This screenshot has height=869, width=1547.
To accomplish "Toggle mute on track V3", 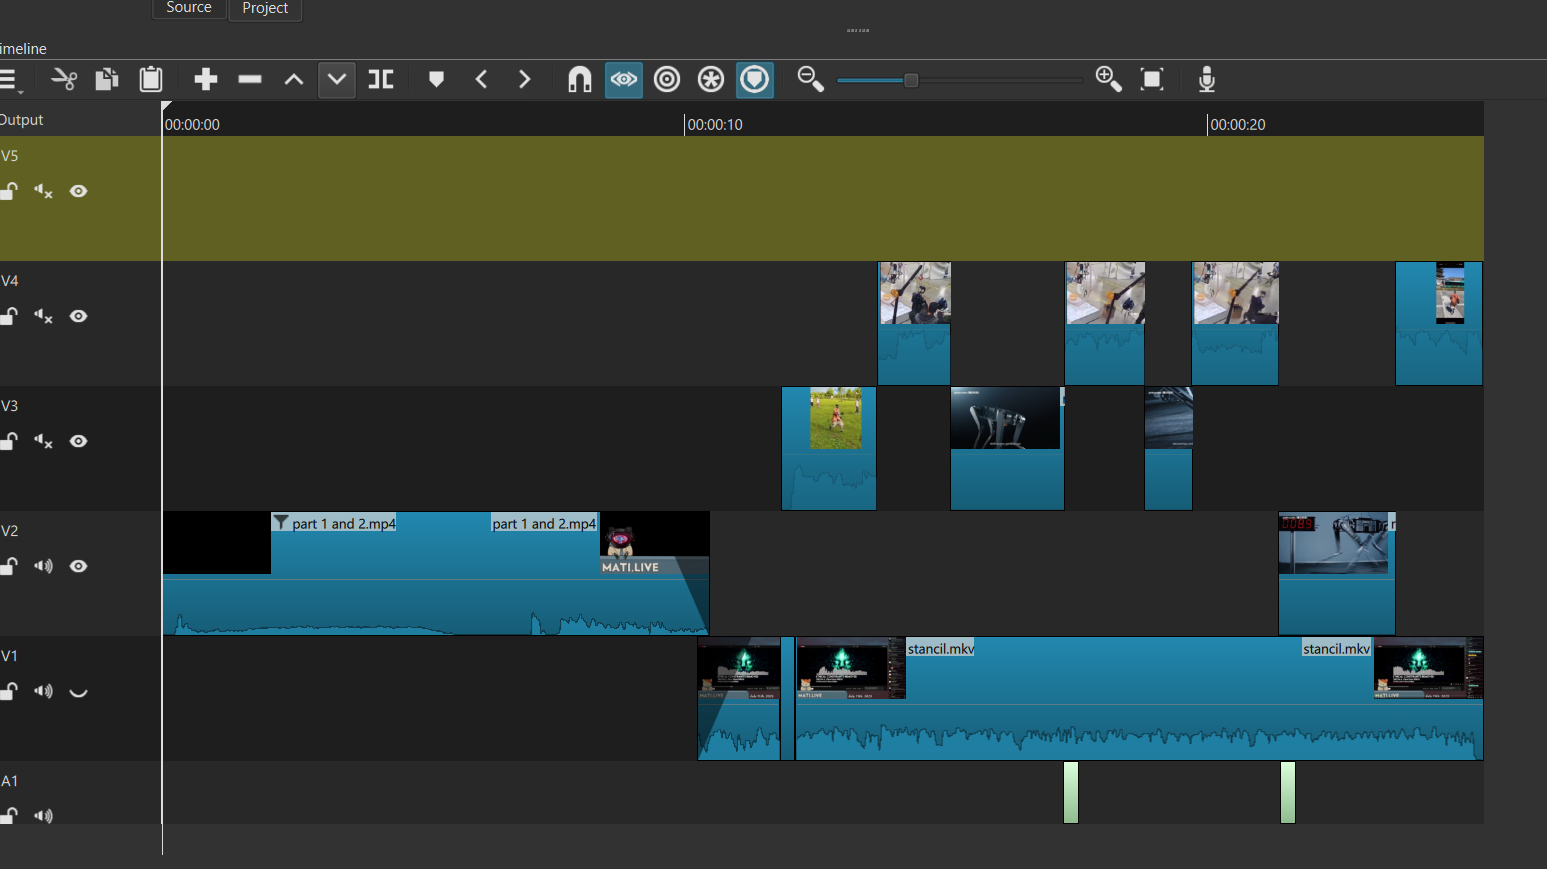I will (x=43, y=441).
